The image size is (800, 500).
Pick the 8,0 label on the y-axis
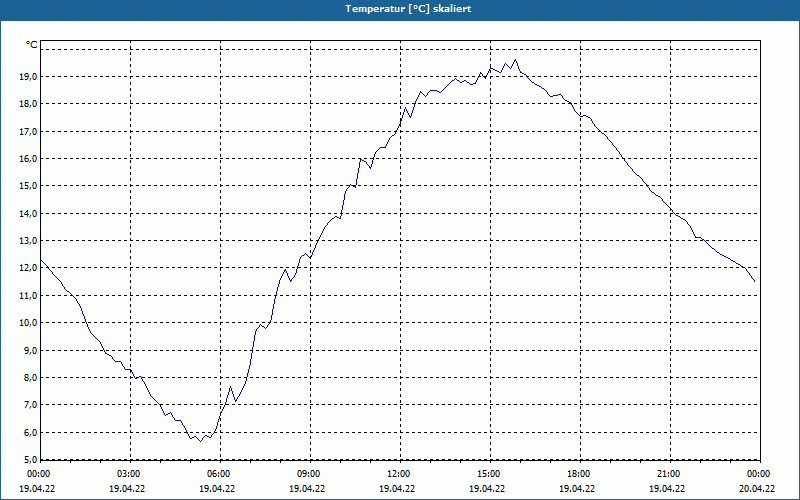[x=32, y=378]
